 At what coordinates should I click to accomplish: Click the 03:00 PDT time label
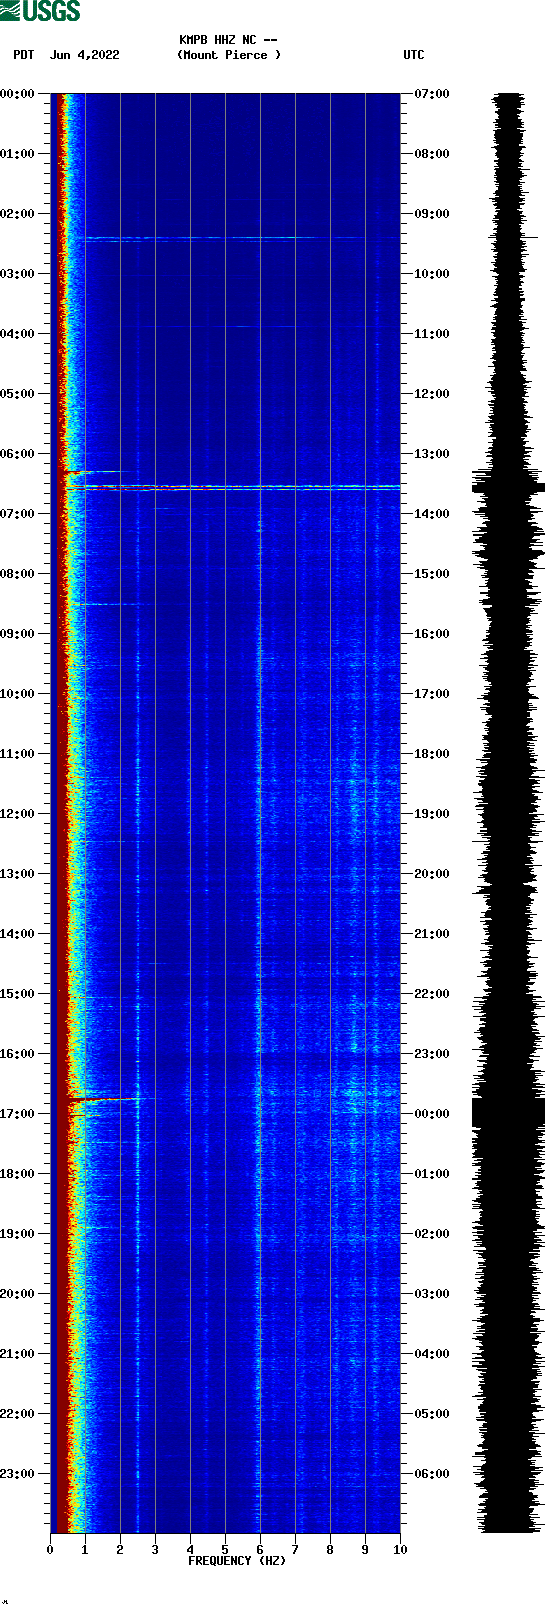[17, 274]
